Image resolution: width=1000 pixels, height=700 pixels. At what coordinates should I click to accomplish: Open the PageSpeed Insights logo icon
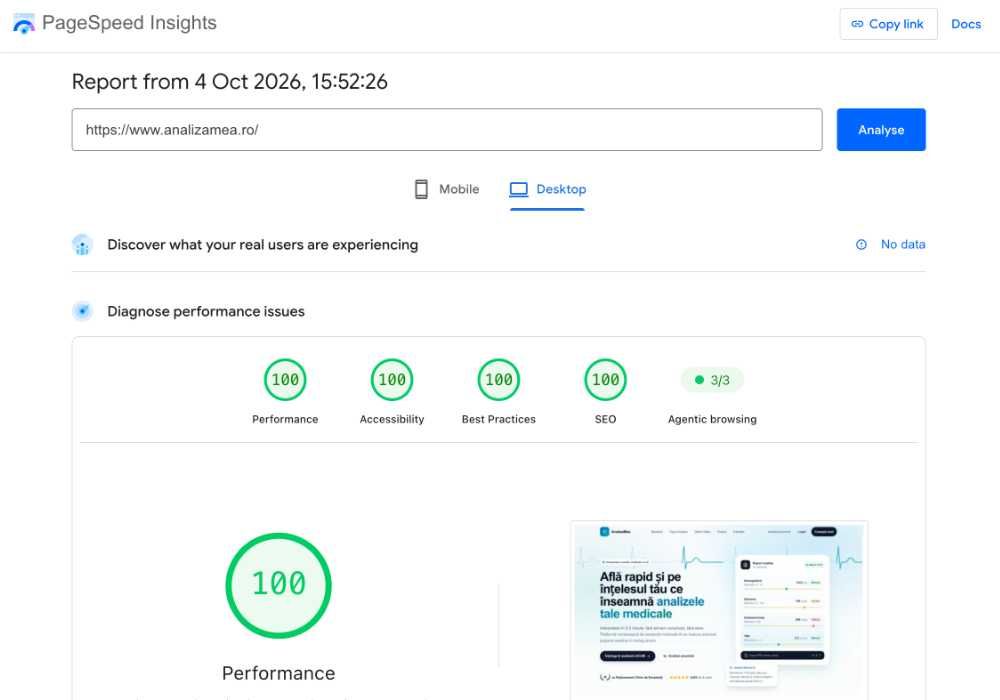24,24
